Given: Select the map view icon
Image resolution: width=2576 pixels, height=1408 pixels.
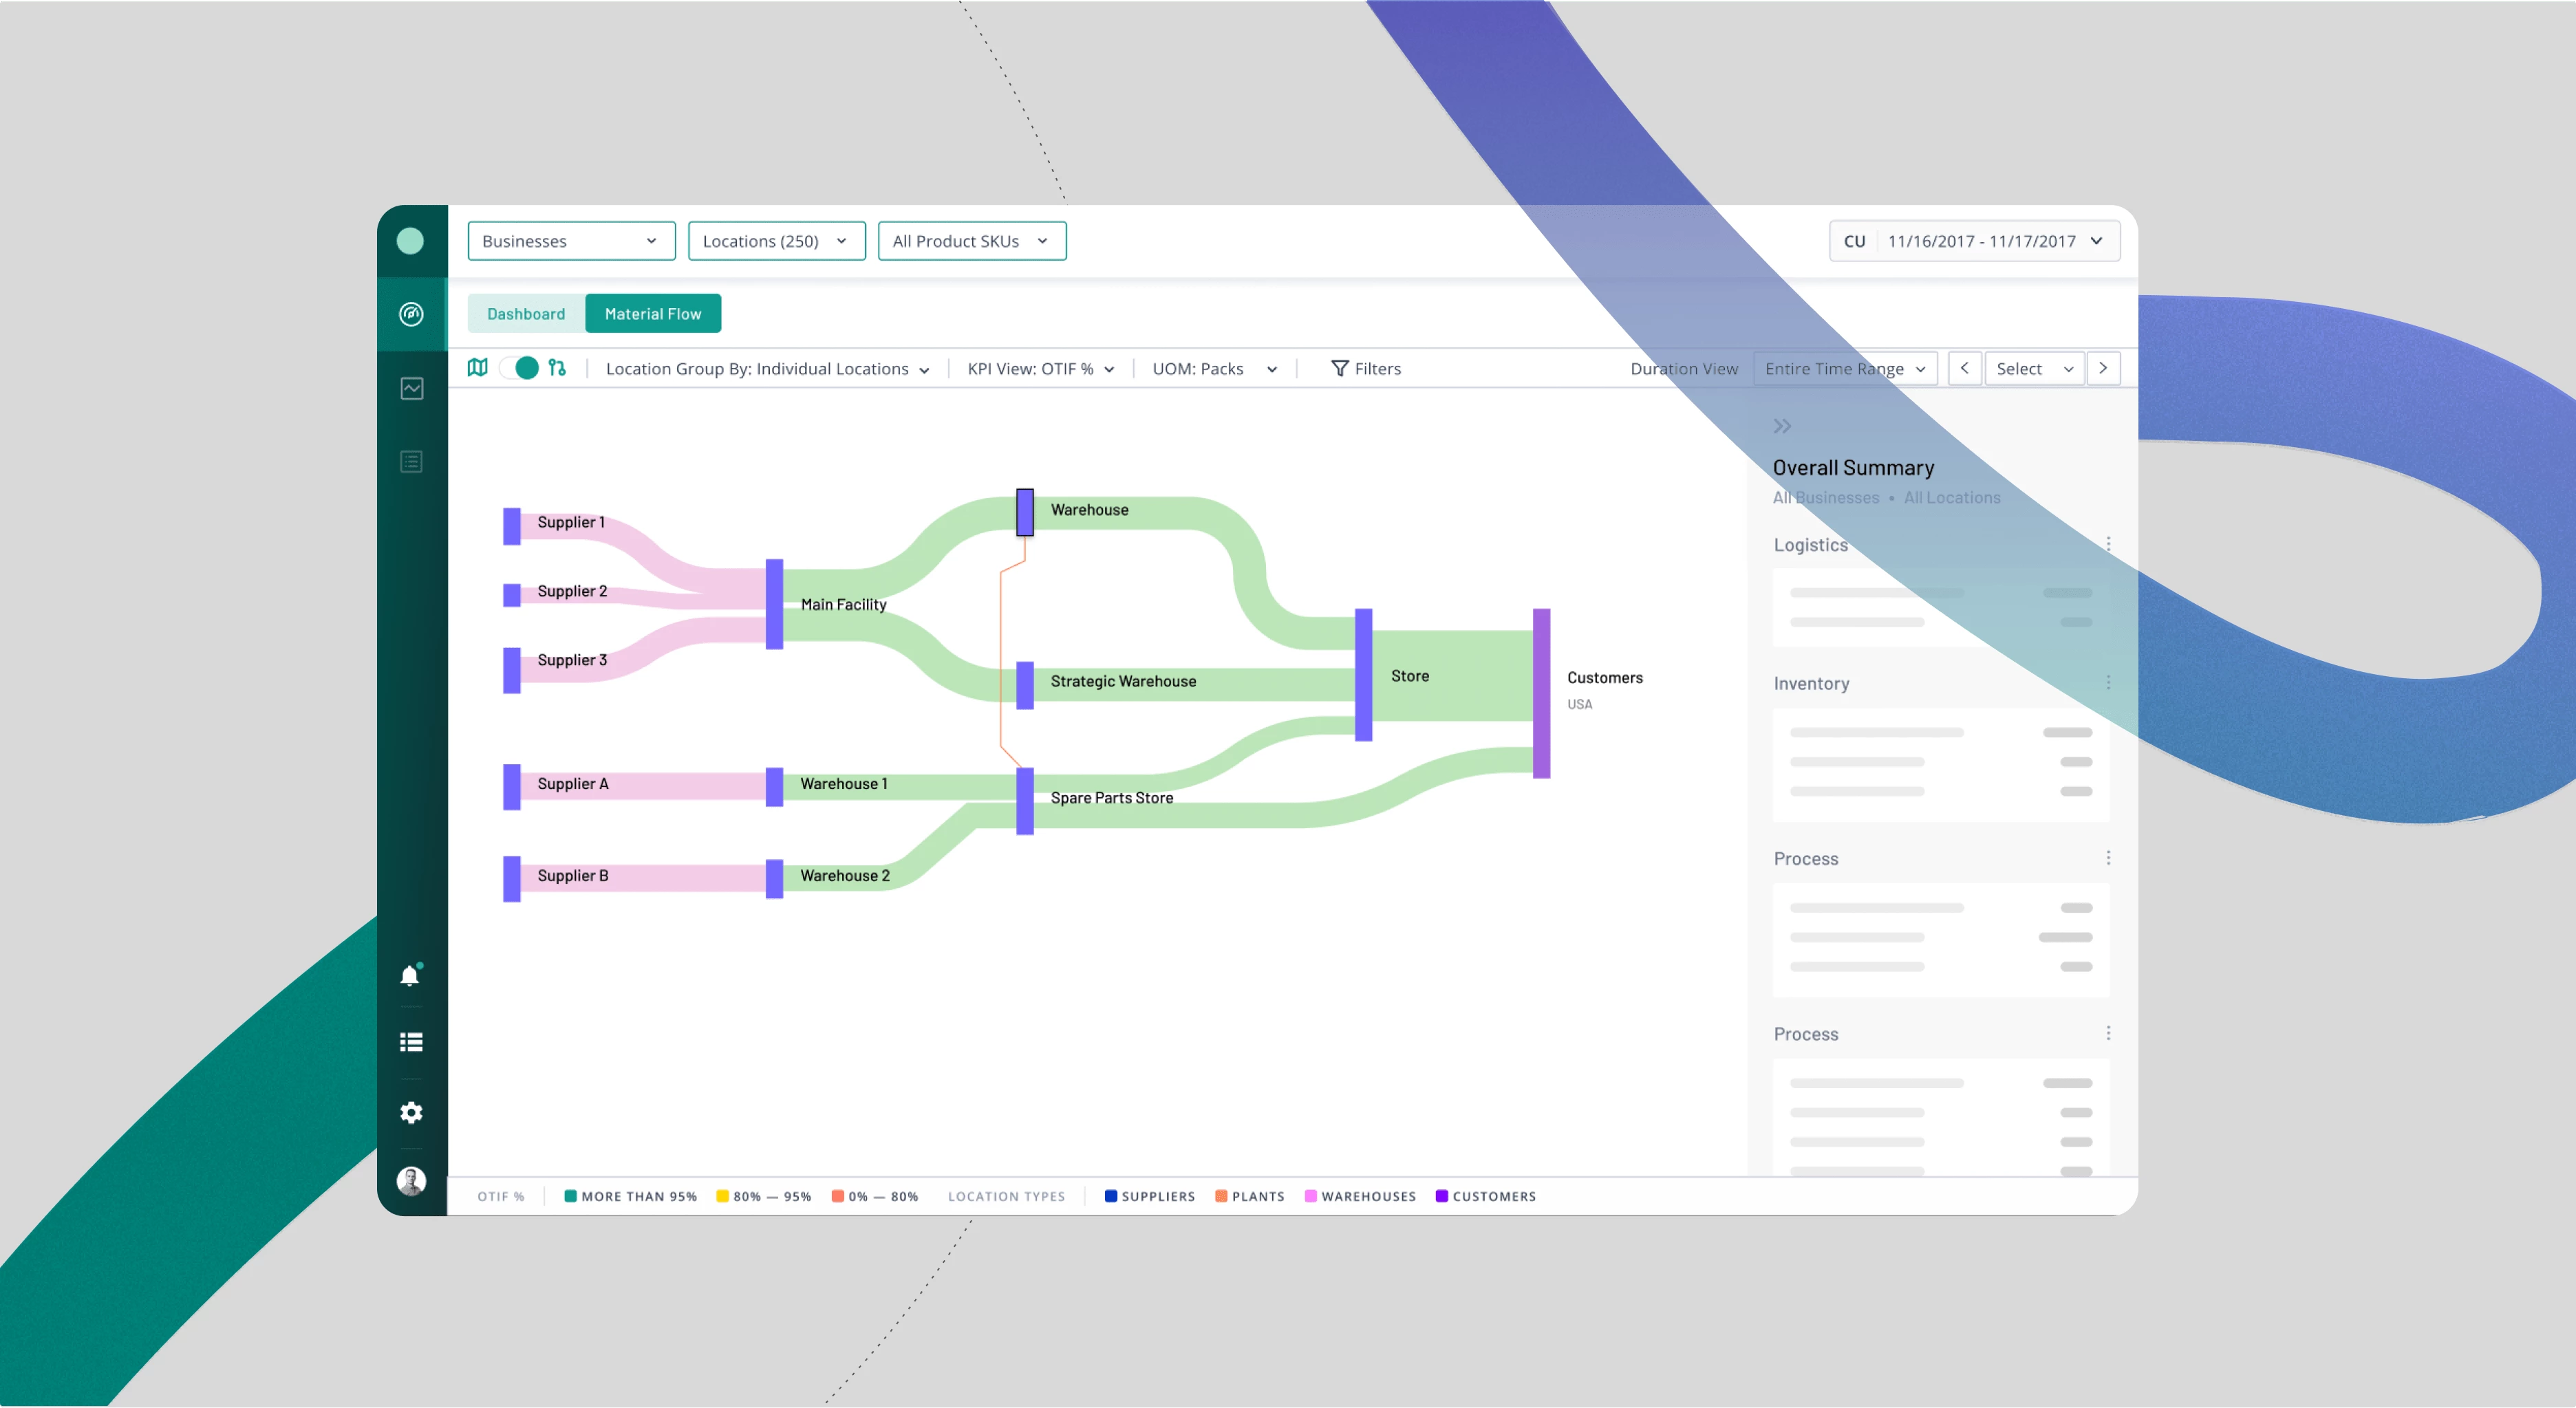Looking at the screenshot, I should [x=478, y=368].
